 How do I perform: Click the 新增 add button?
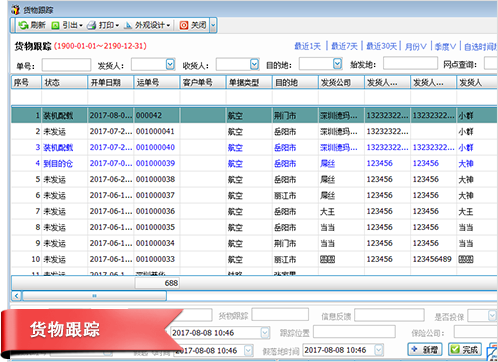pyautogui.click(x=425, y=349)
